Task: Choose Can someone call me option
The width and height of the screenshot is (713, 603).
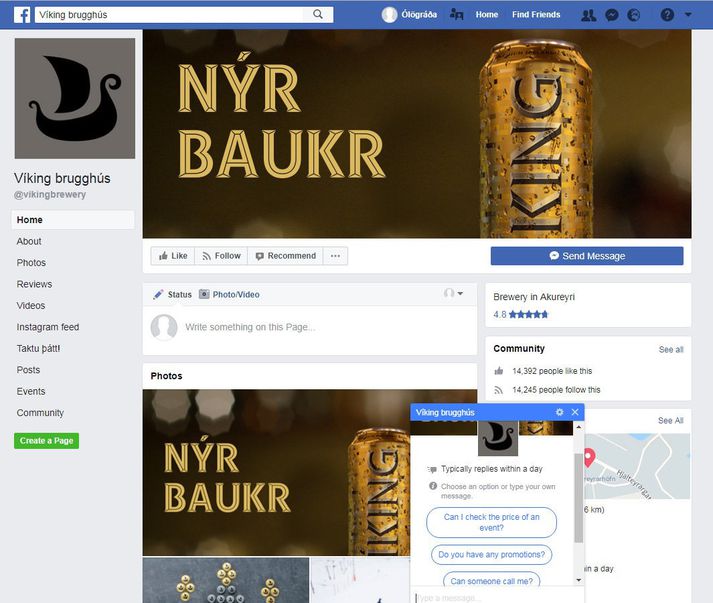Action: [x=492, y=580]
